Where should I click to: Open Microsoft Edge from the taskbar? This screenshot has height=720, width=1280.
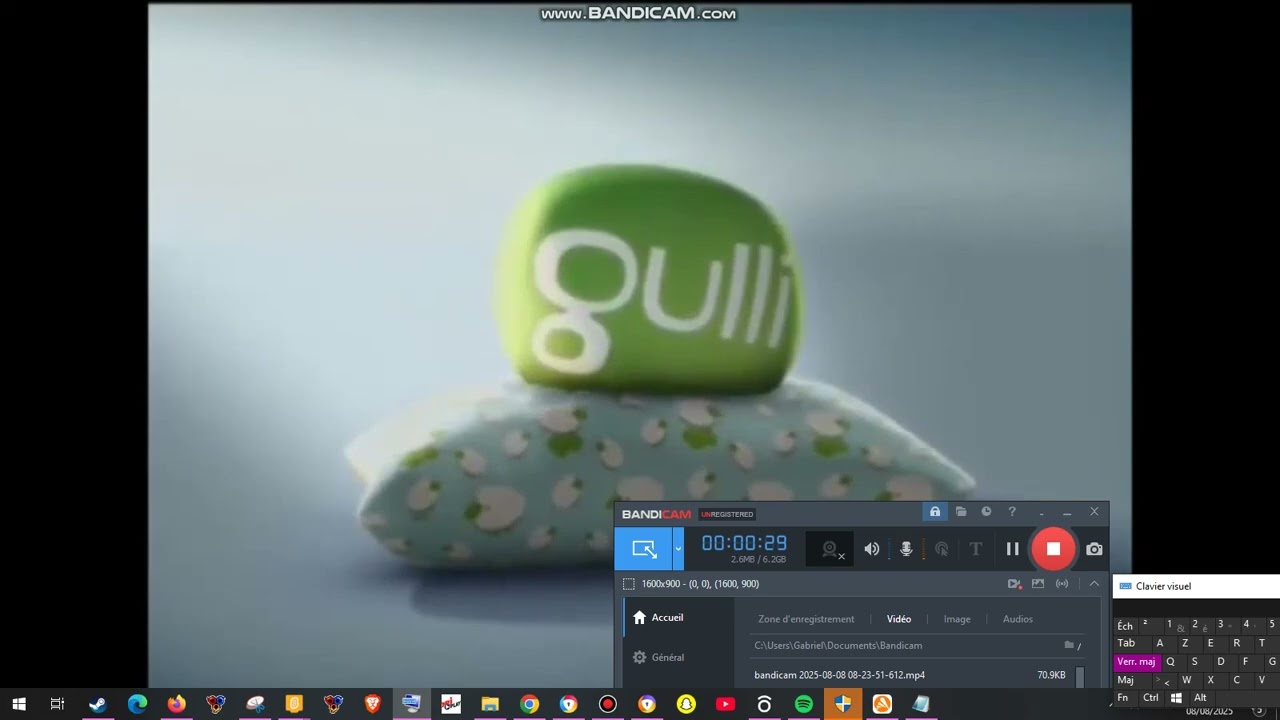click(137, 704)
